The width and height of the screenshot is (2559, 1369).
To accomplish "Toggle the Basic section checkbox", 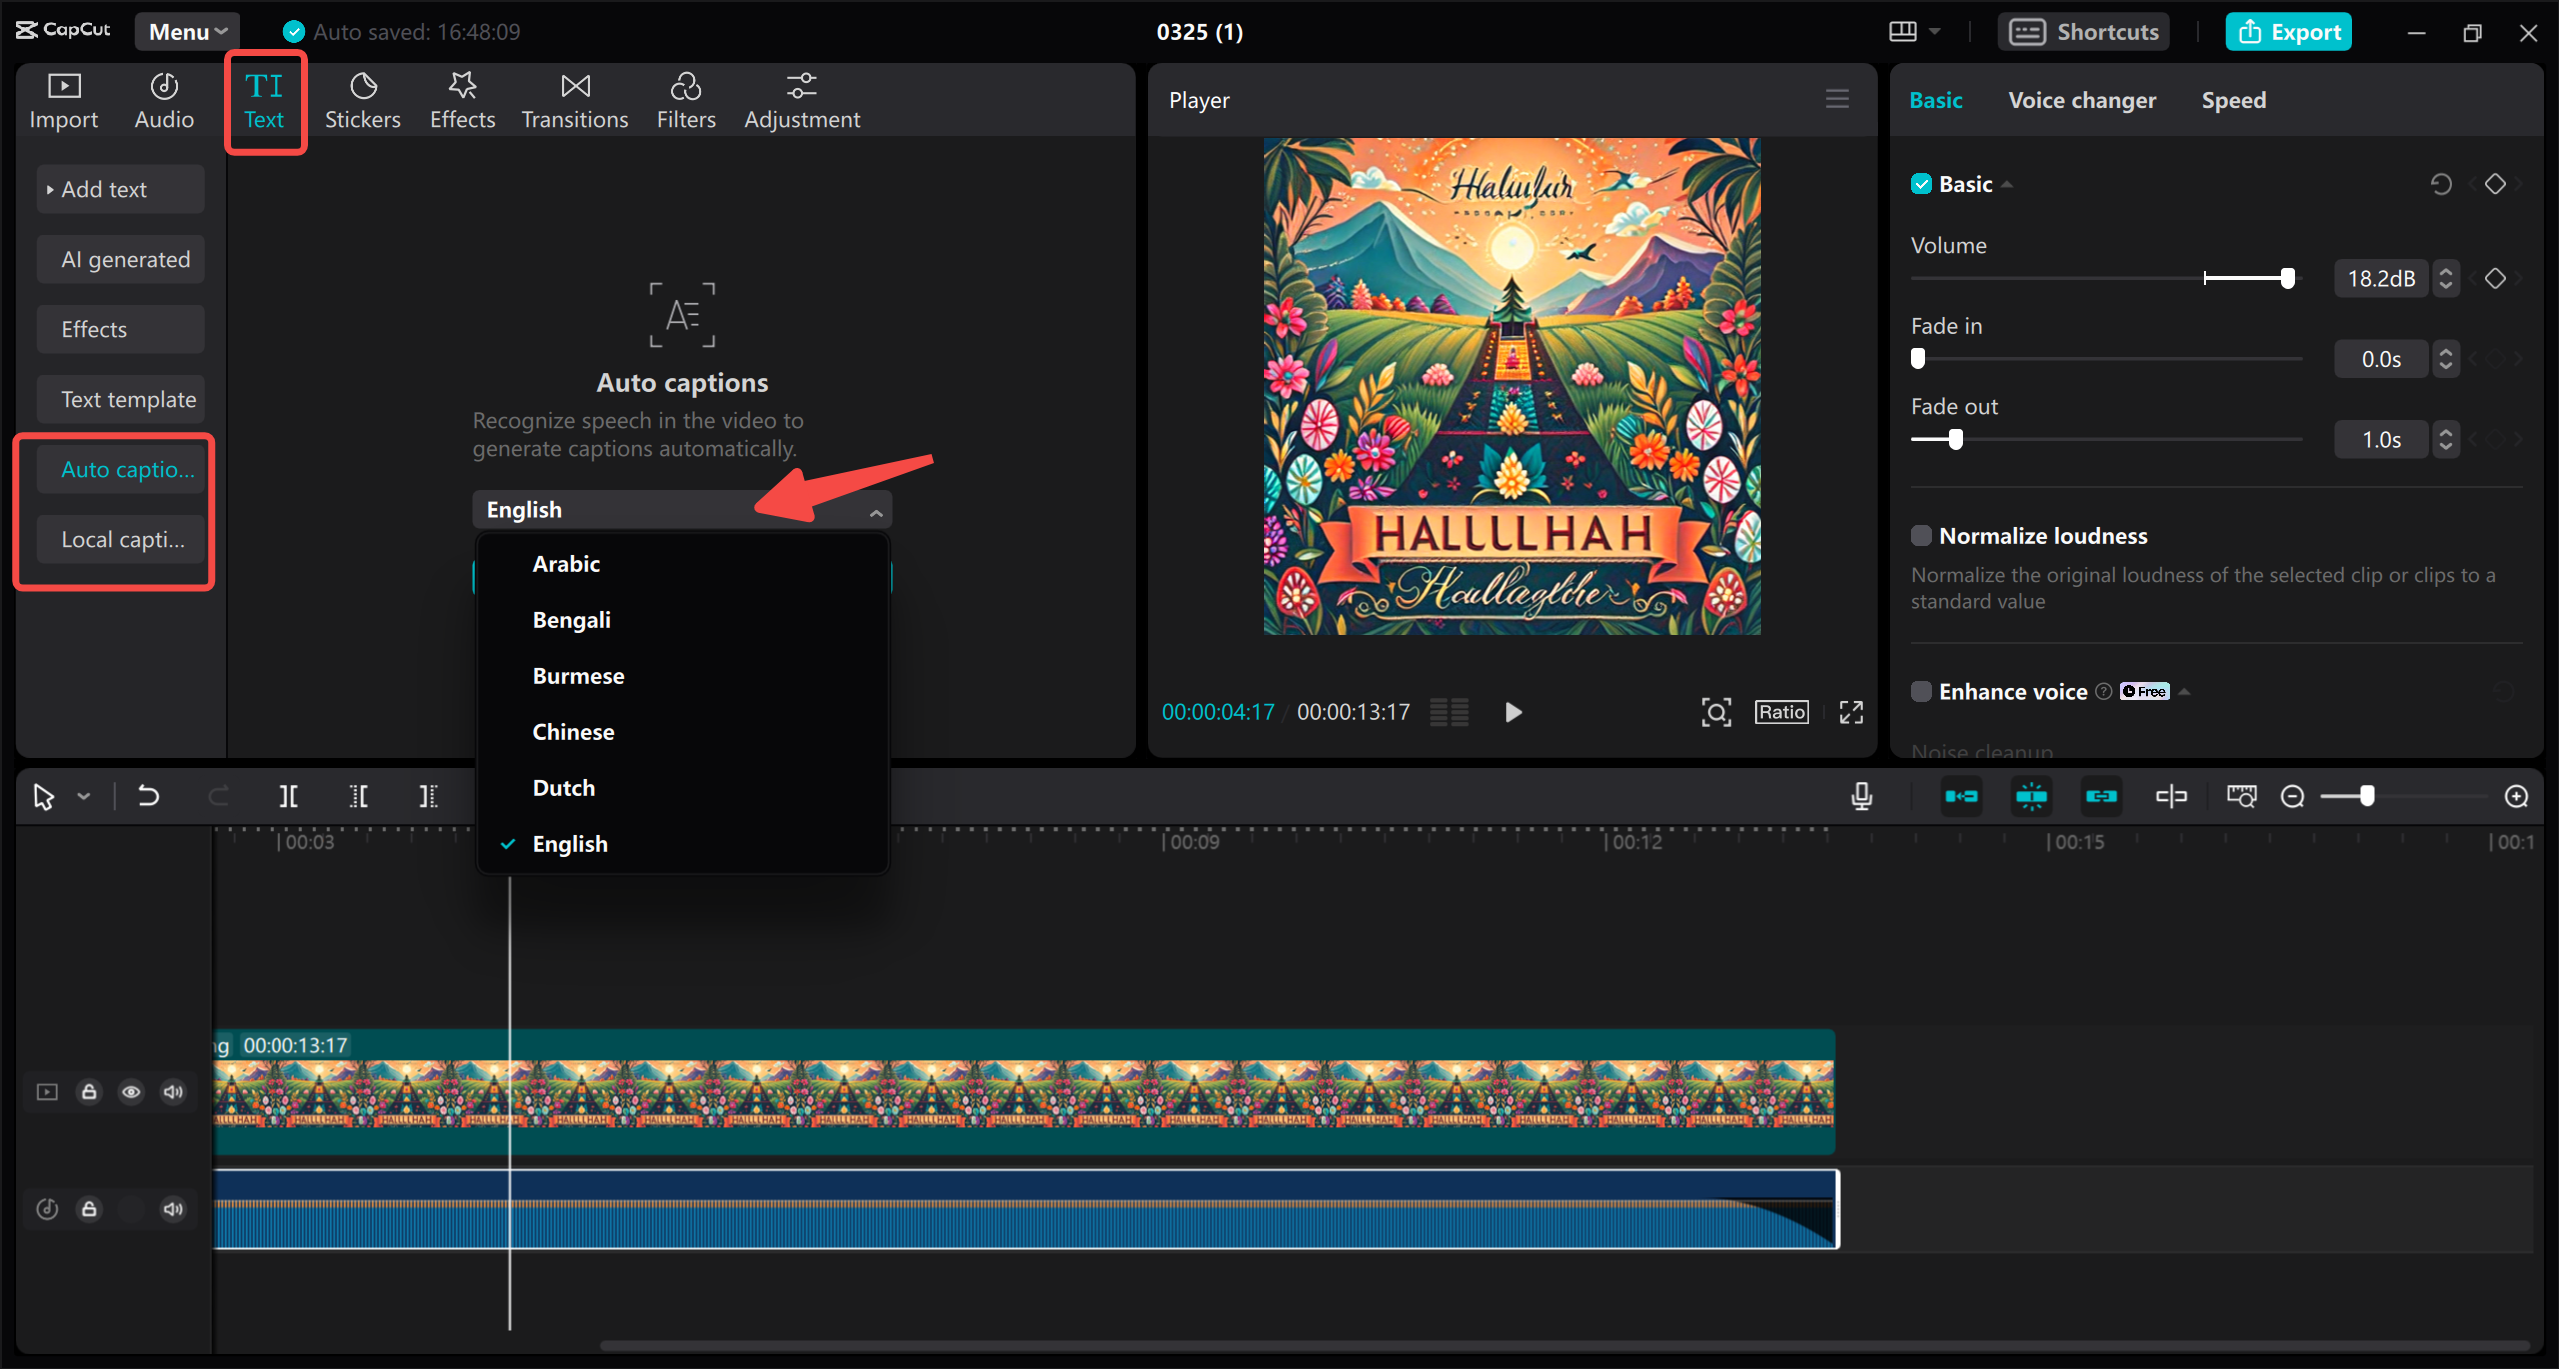I will point(1919,183).
